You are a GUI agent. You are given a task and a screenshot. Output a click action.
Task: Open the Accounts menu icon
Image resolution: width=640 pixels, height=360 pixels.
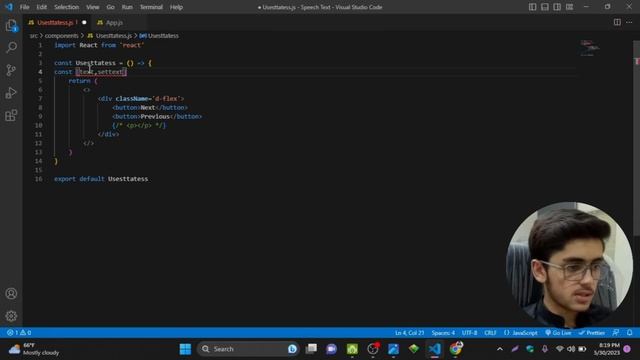(11, 293)
